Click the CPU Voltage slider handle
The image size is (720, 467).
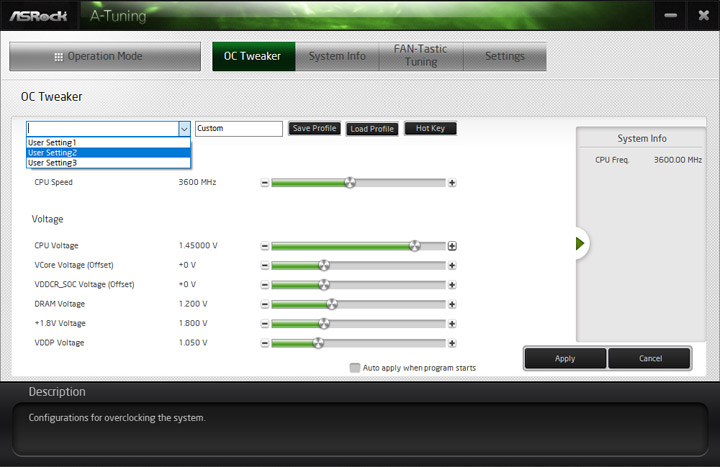point(415,246)
